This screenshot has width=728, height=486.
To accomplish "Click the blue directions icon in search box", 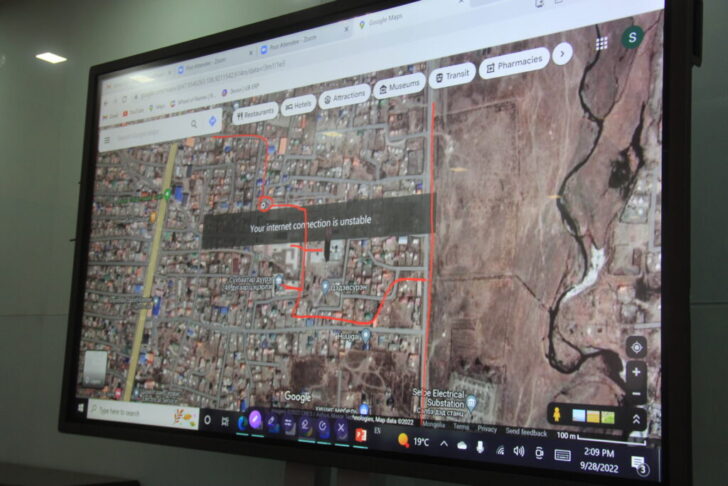I will click(x=213, y=121).
